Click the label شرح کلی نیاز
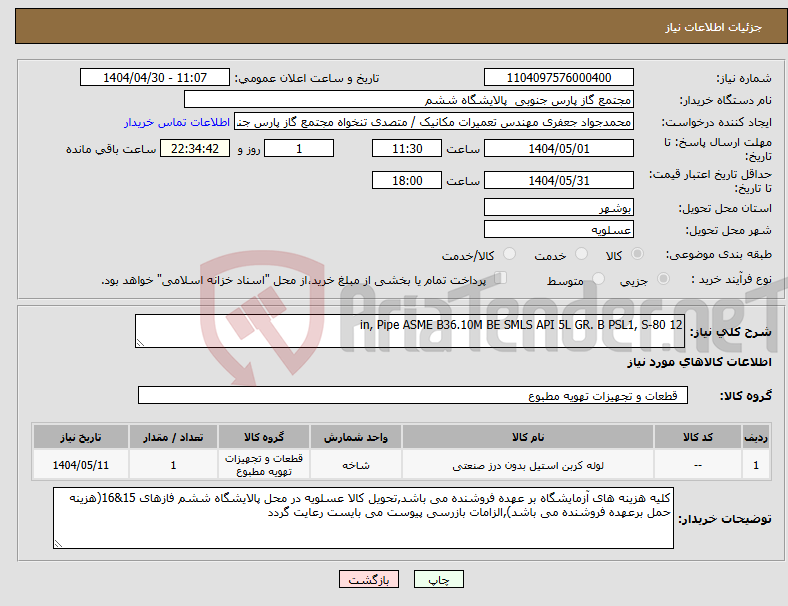 coord(730,332)
